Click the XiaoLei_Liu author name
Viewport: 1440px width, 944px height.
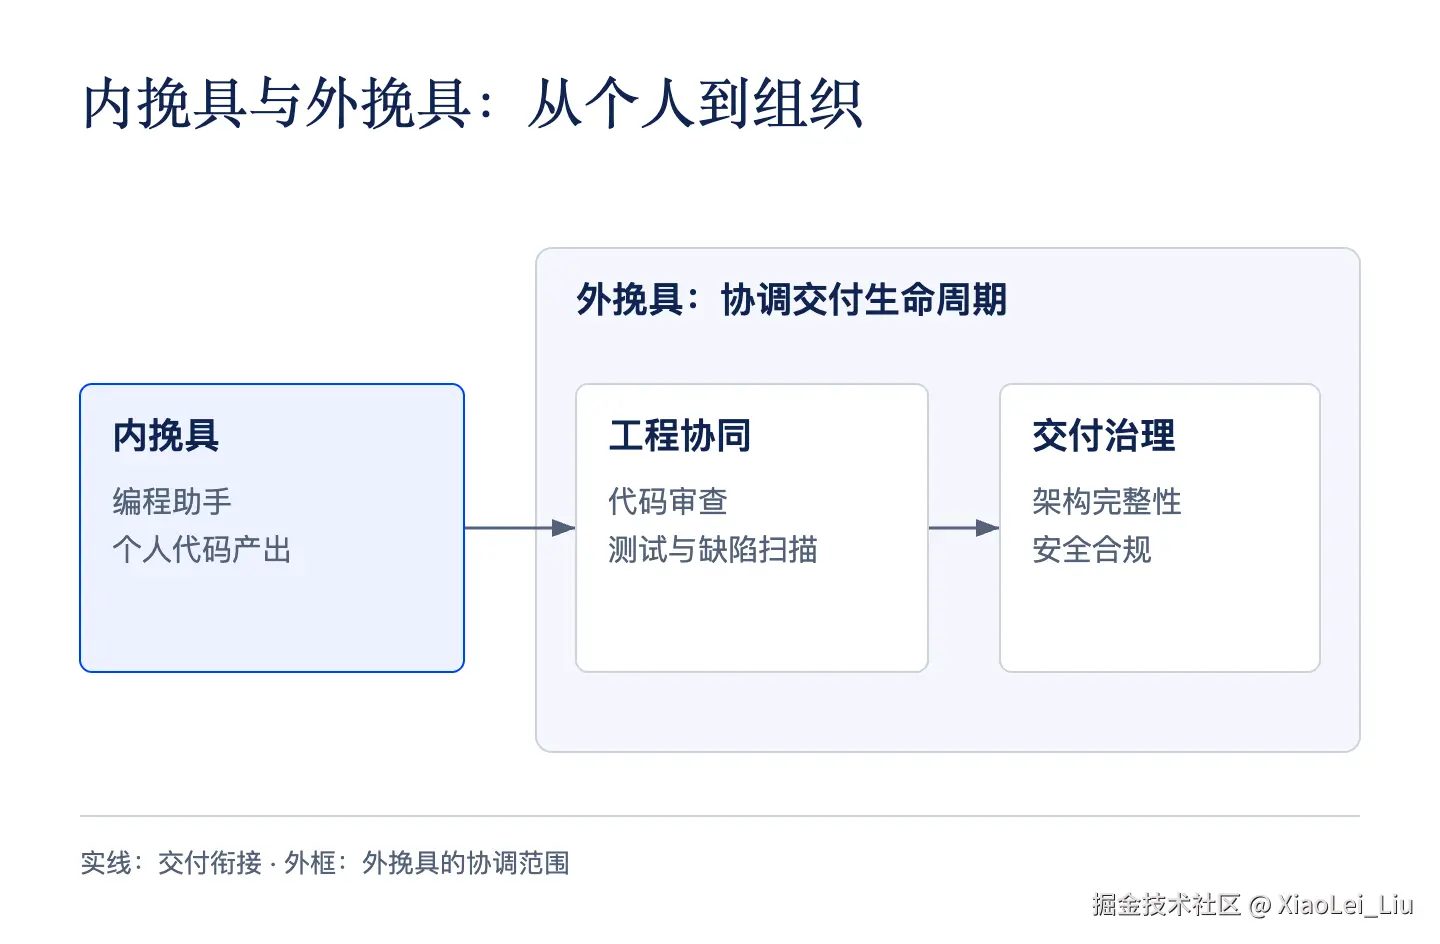point(1345,905)
